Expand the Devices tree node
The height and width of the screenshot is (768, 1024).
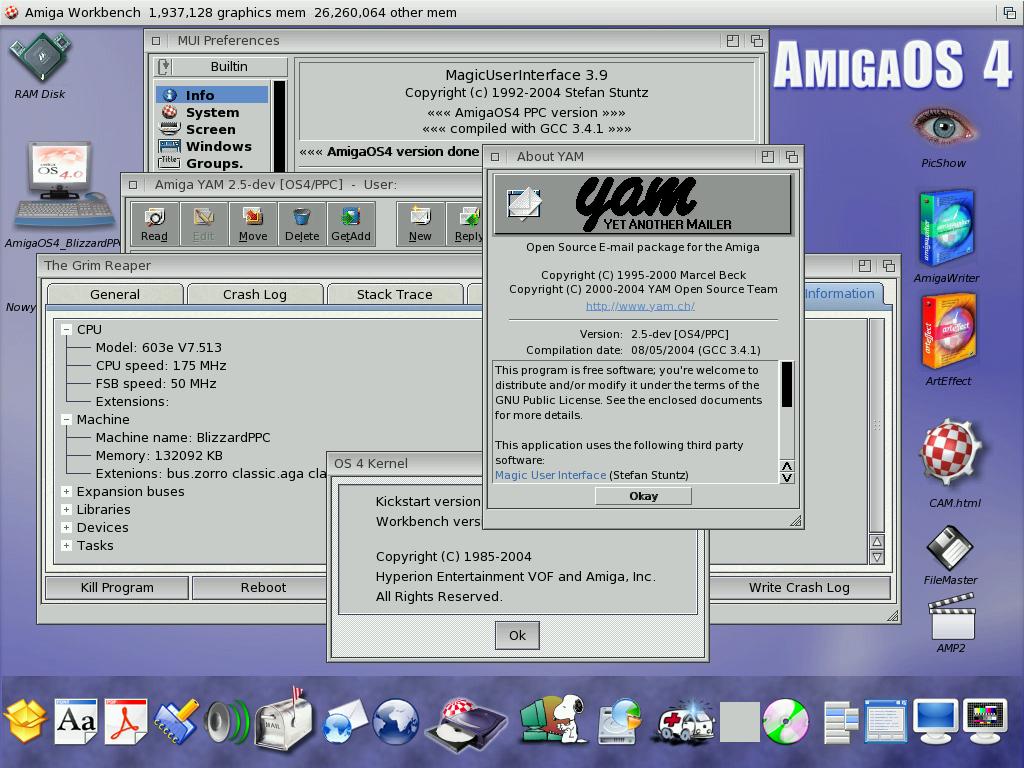67,528
